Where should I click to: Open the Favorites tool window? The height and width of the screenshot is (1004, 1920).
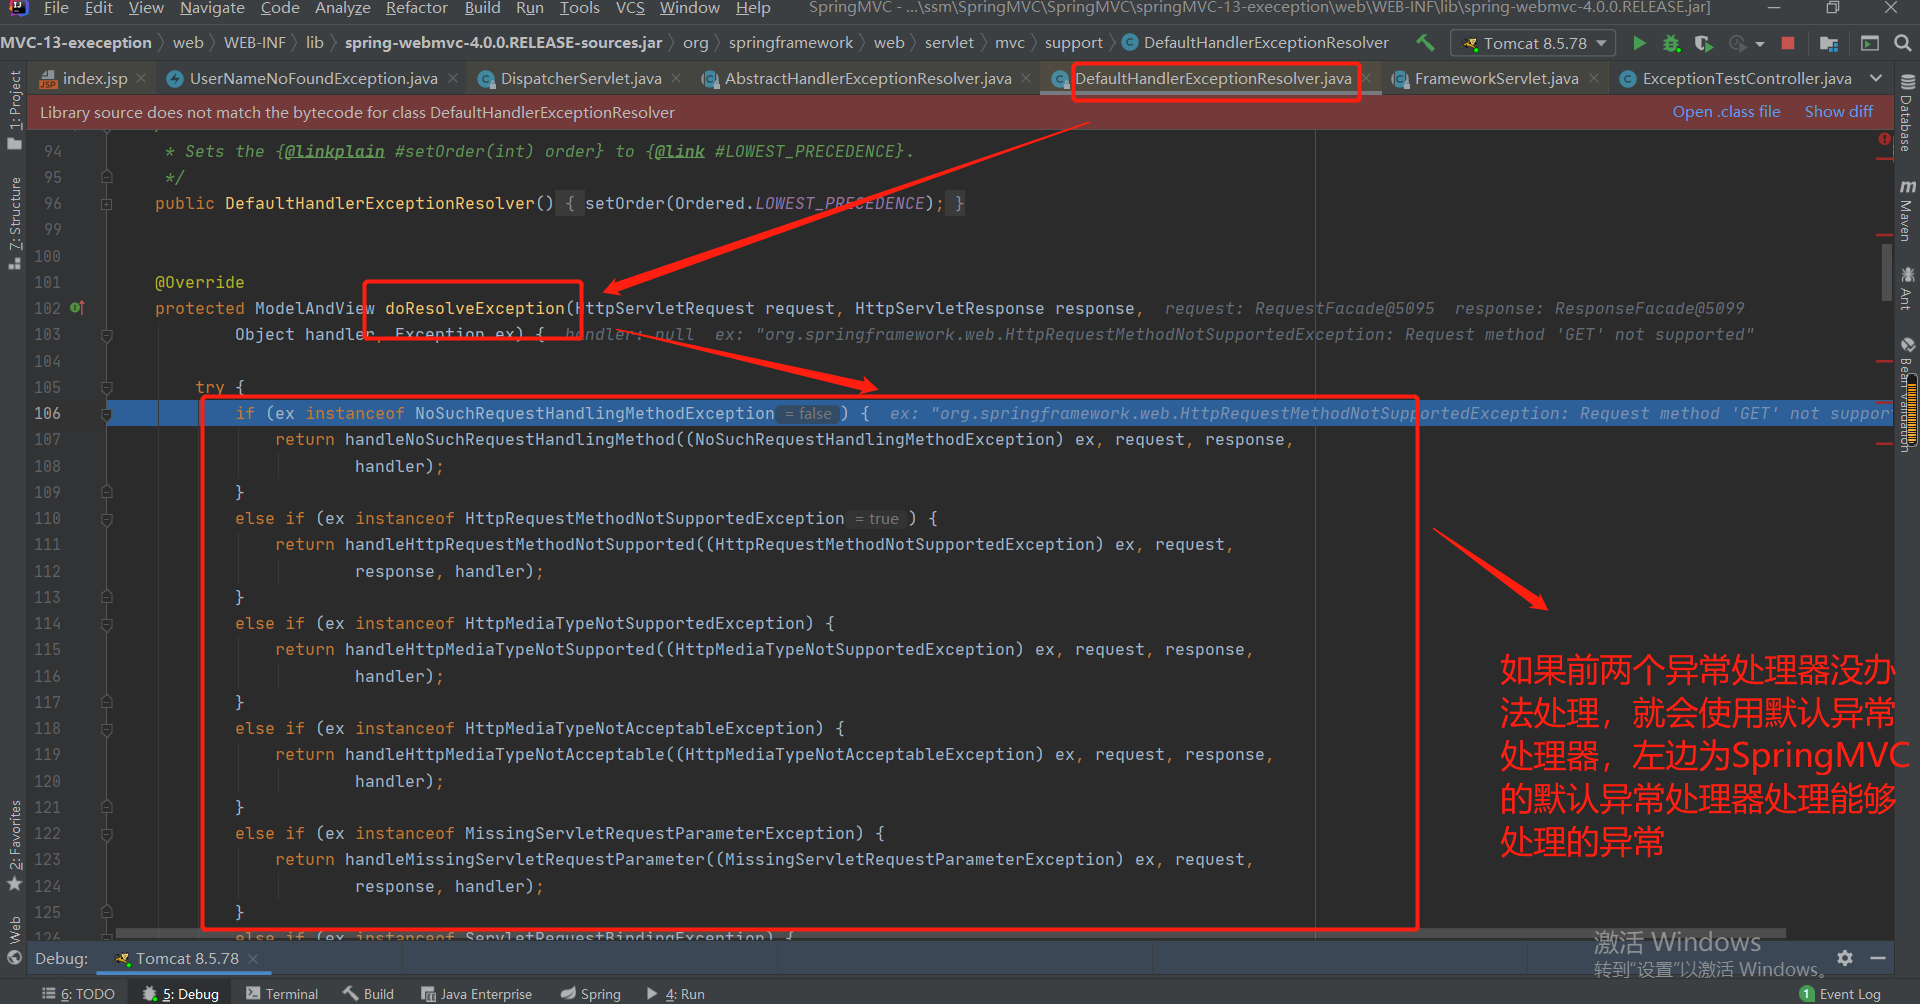click(14, 844)
